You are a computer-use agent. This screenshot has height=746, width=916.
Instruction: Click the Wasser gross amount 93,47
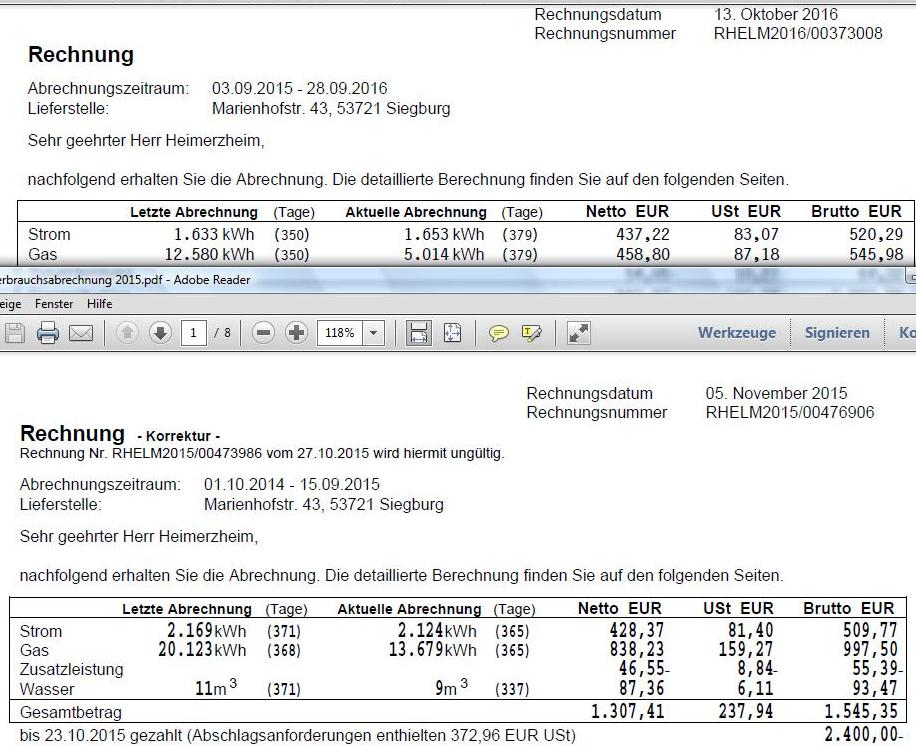pos(875,688)
